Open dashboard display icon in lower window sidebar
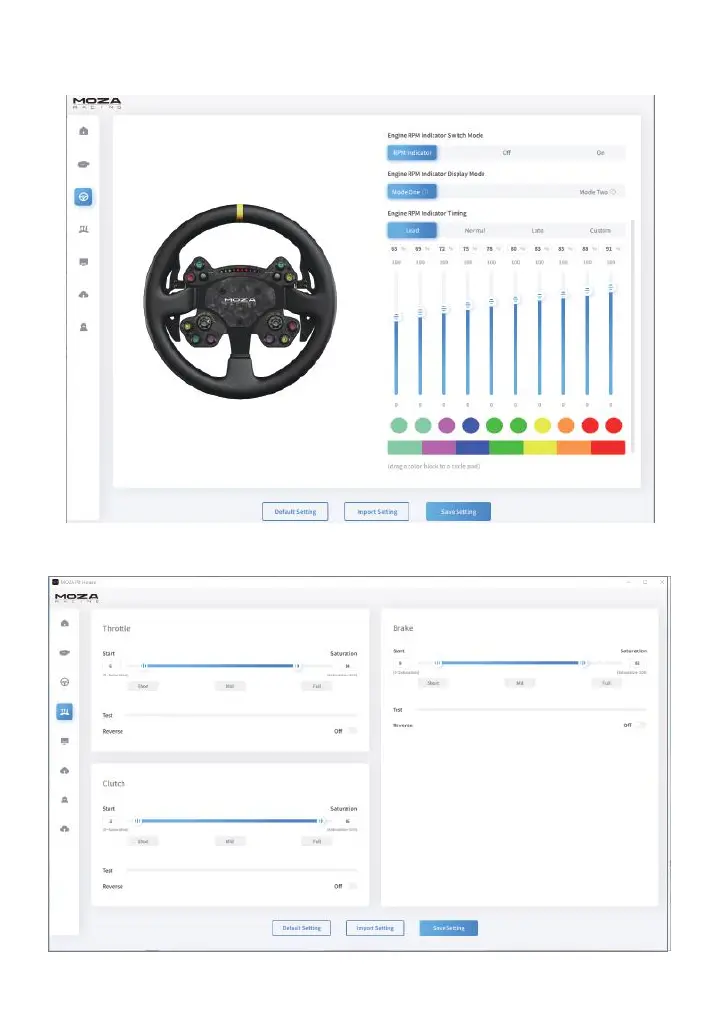This screenshot has height=1021, width=719. coord(64,741)
